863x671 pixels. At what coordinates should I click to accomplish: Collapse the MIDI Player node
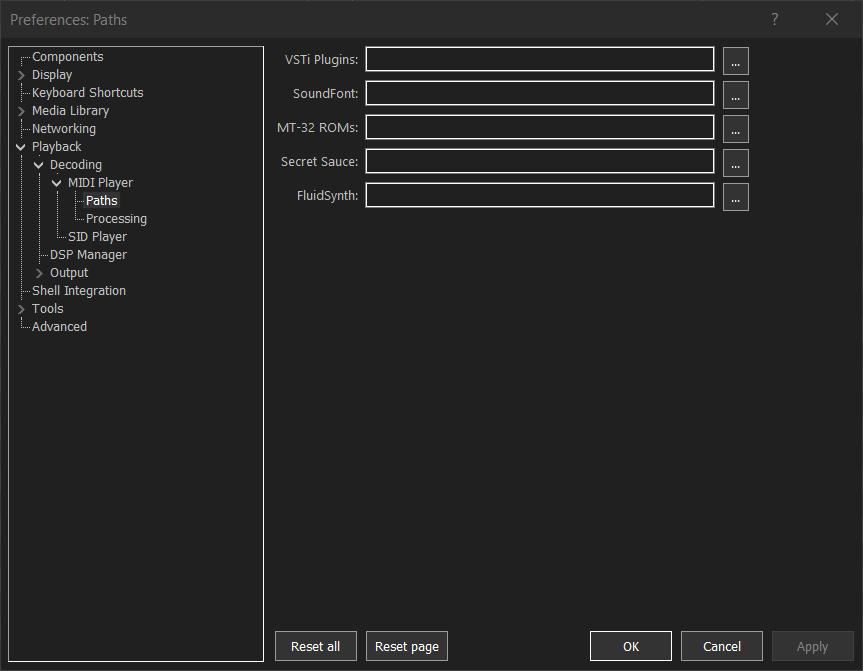pyautogui.click(x=57, y=183)
